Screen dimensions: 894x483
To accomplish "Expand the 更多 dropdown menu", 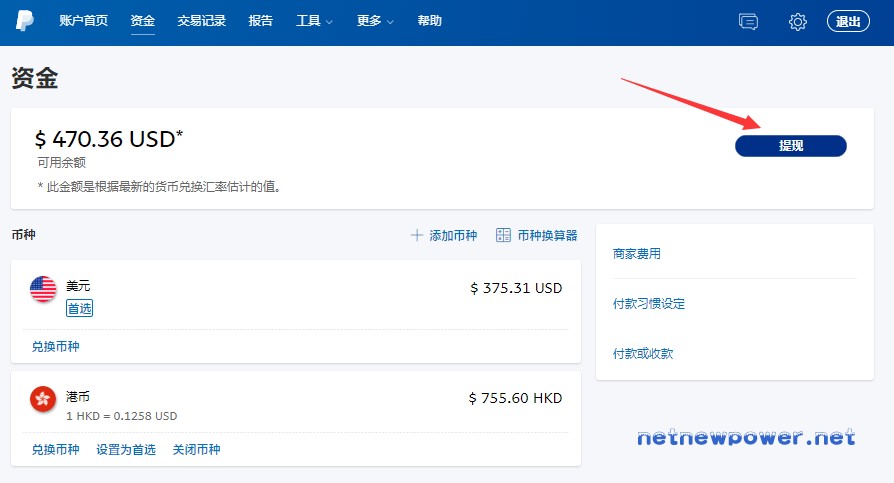I will [x=375, y=21].
